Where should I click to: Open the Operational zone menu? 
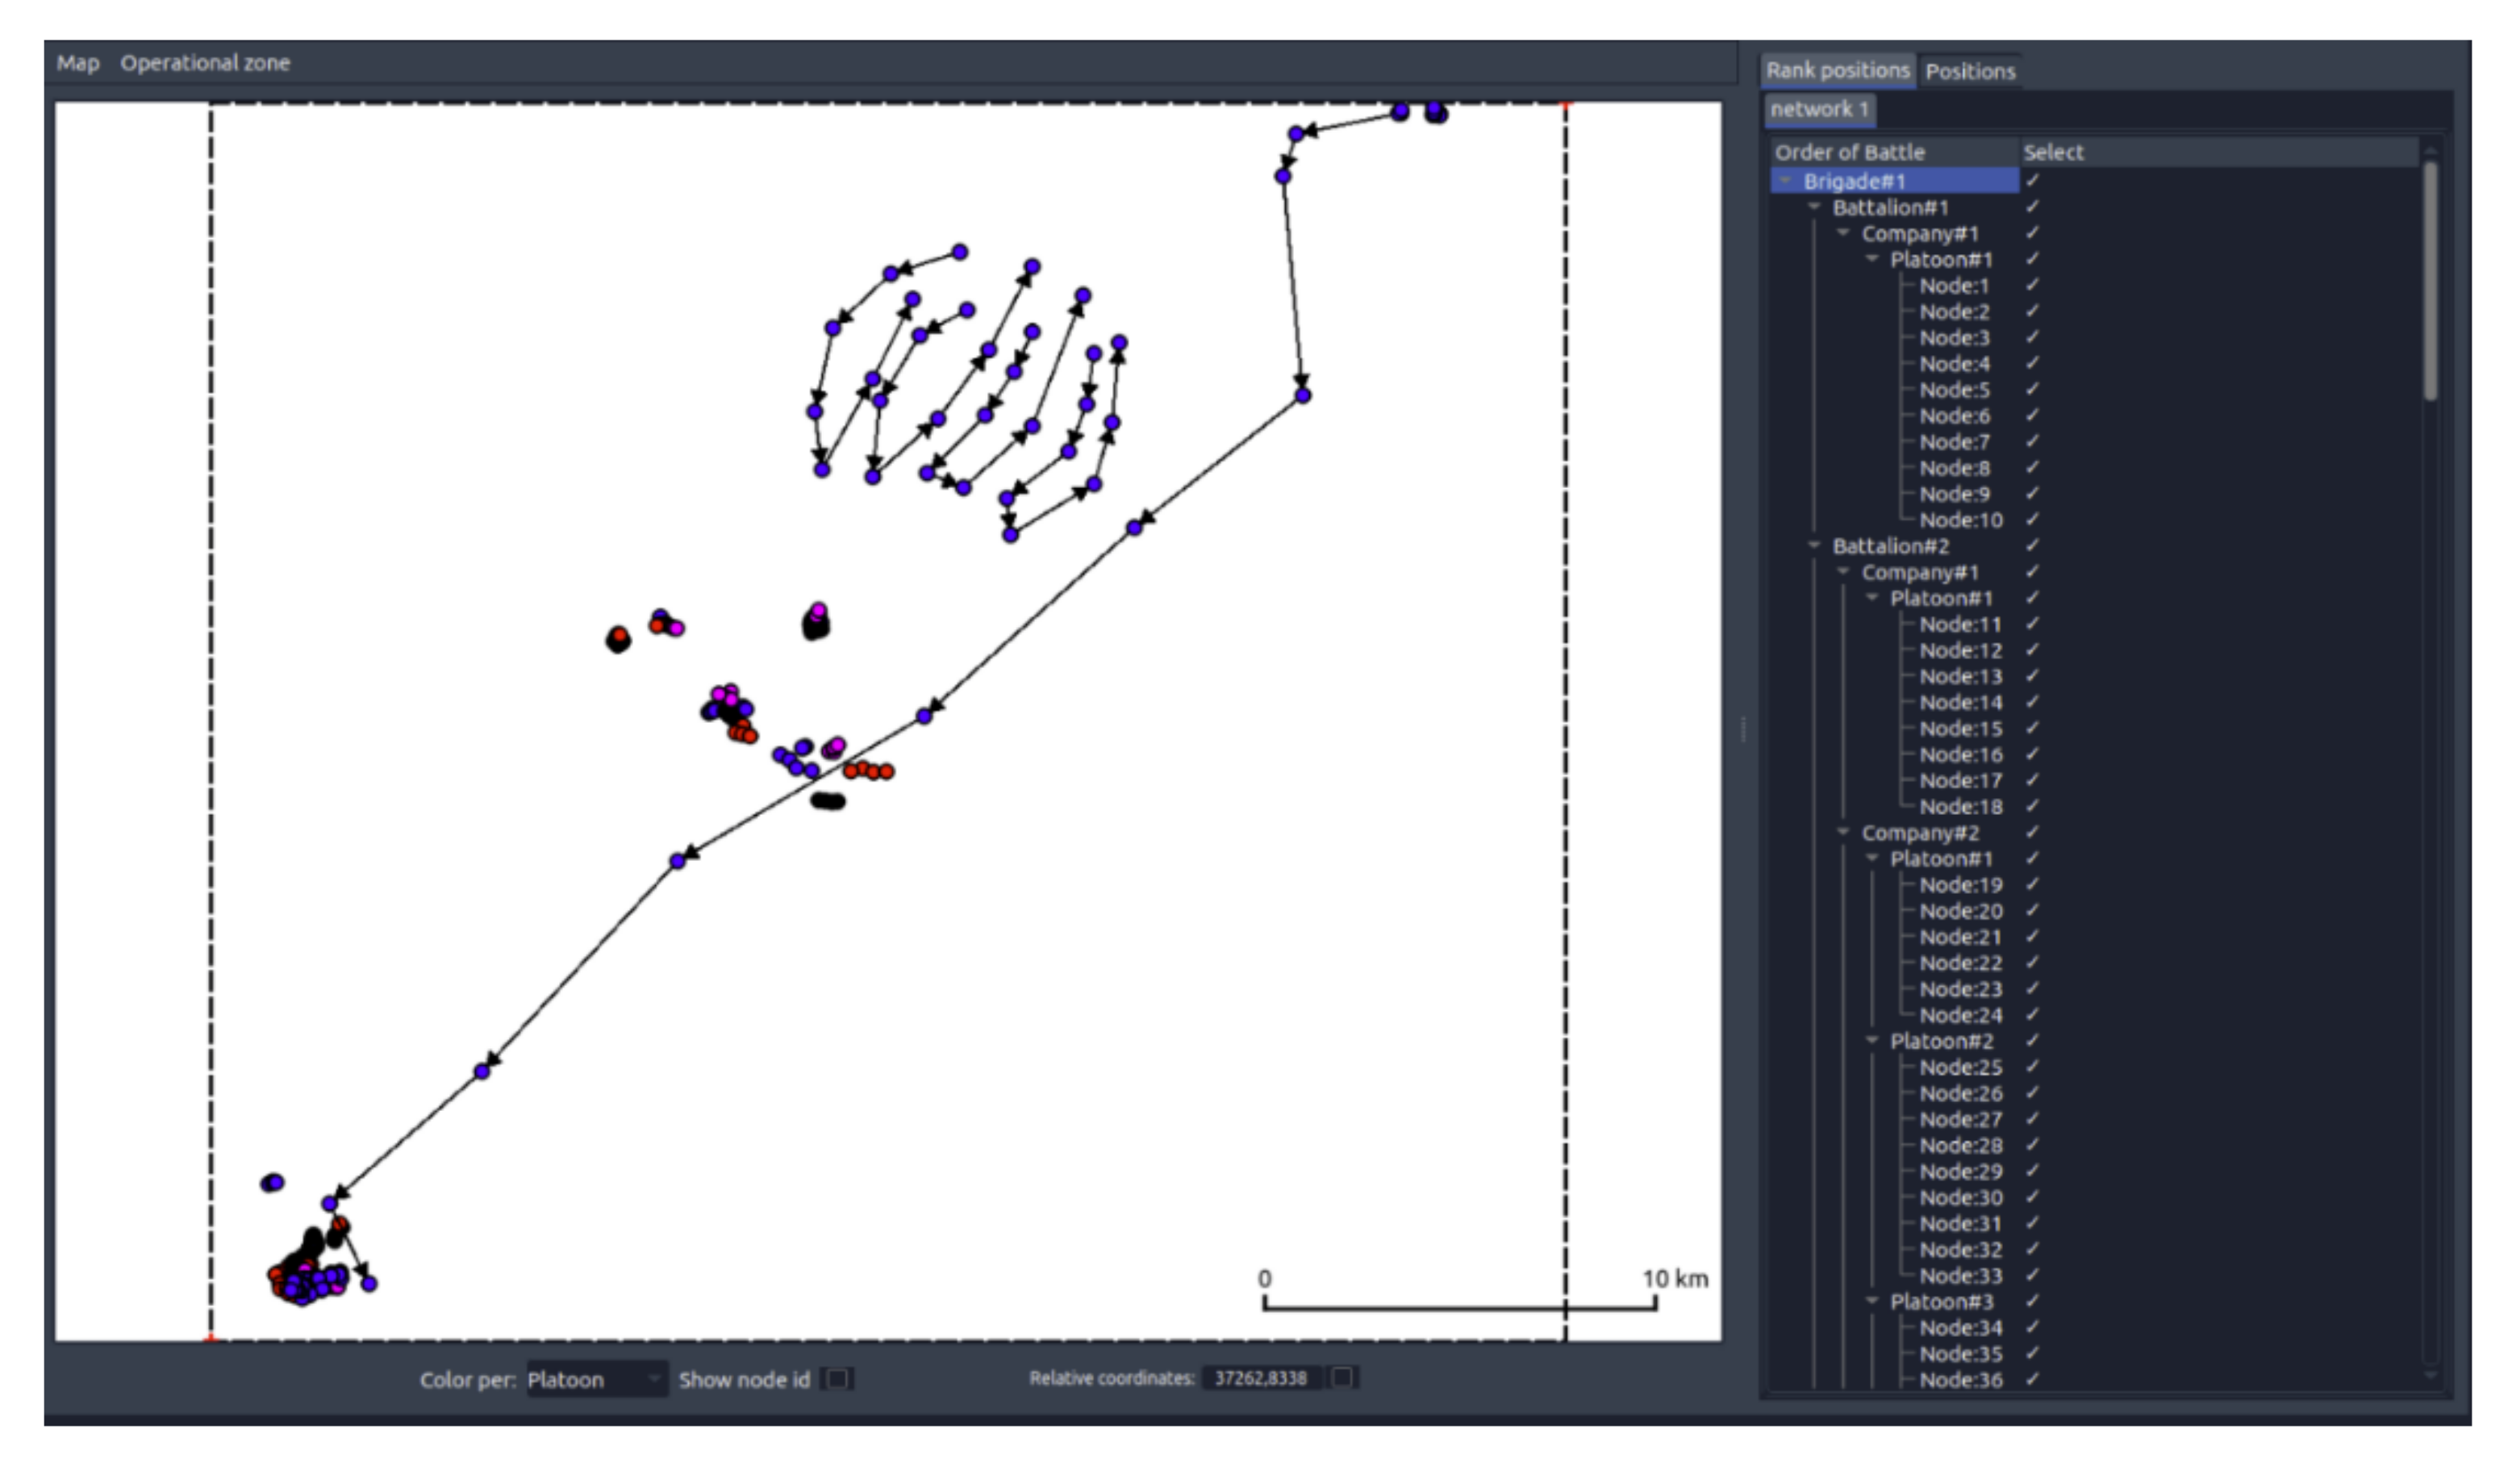tap(205, 63)
